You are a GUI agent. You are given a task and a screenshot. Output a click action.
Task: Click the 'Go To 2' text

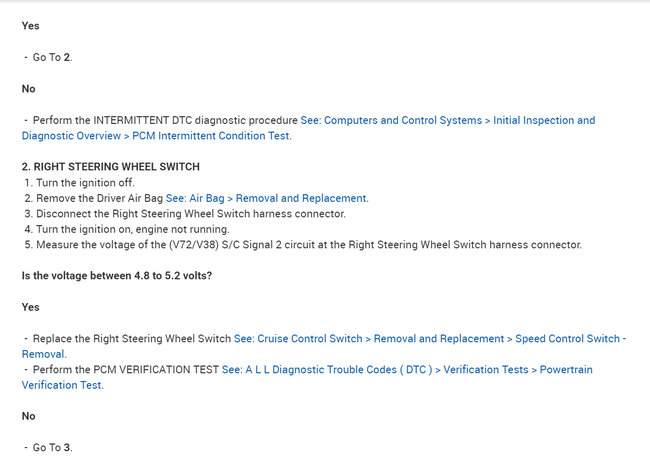[x=52, y=57]
